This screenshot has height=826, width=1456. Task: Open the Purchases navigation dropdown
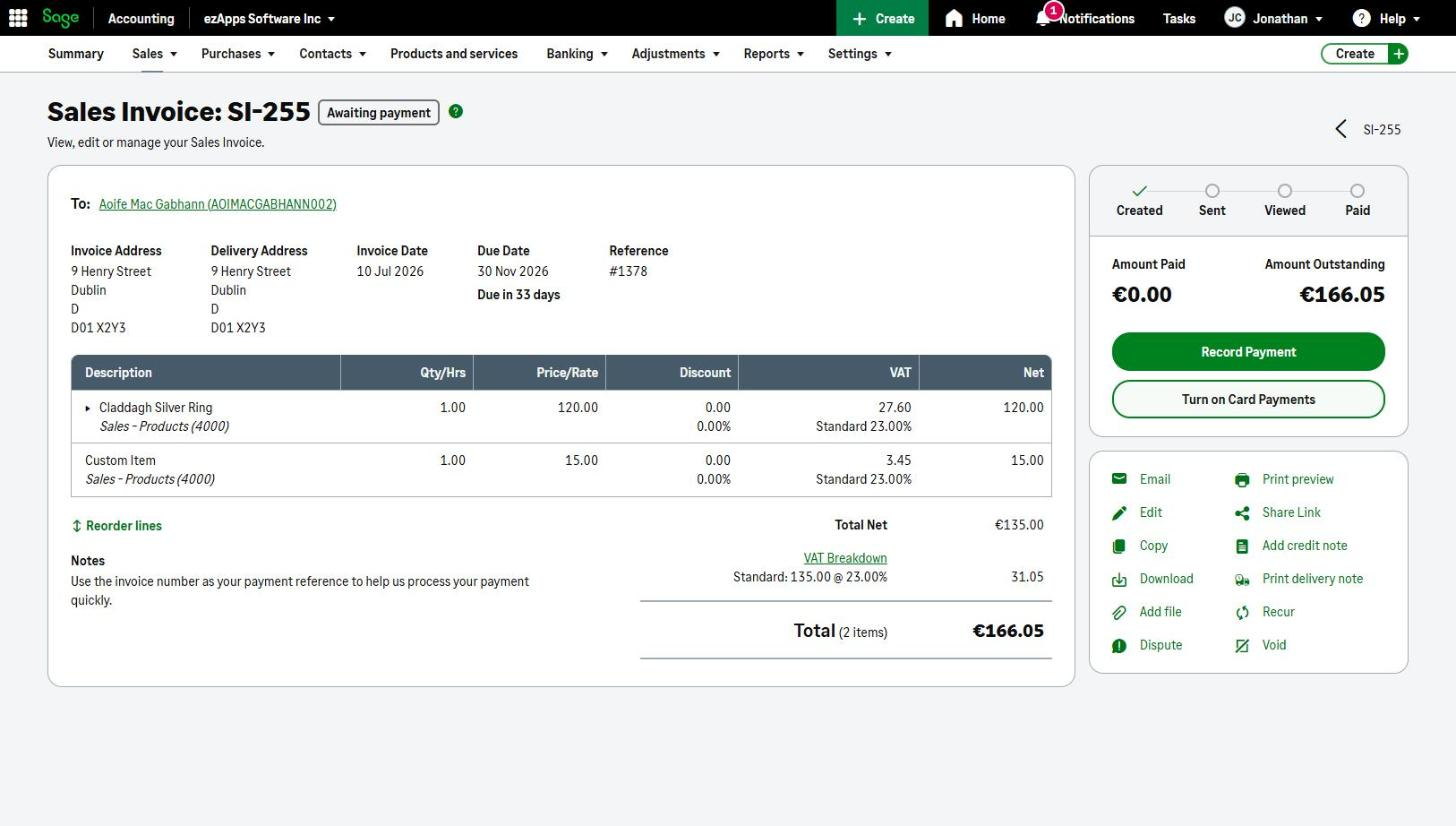coord(238,54)
